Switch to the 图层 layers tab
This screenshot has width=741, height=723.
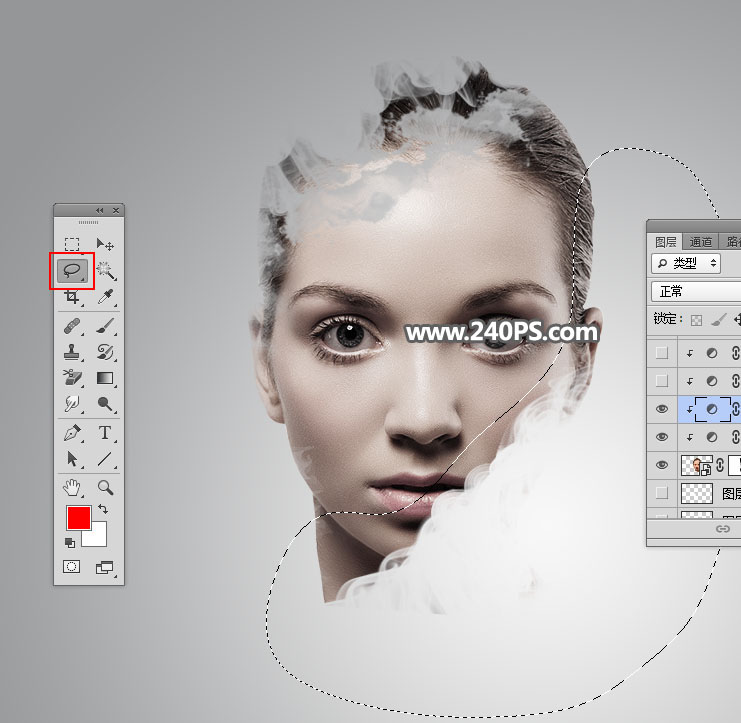click(666, 241)
